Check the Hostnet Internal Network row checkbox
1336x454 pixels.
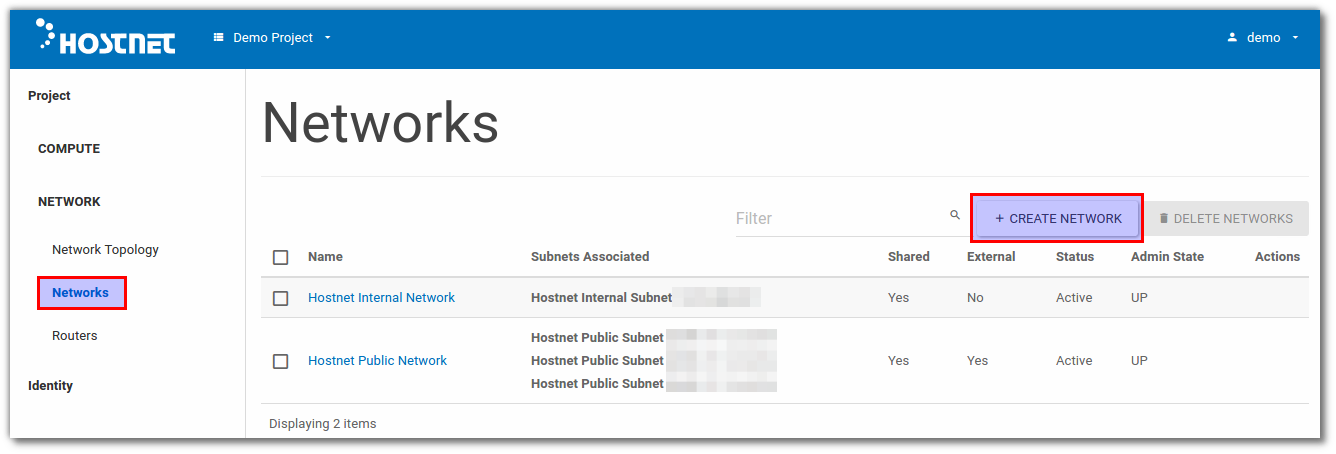click(281, 298)
